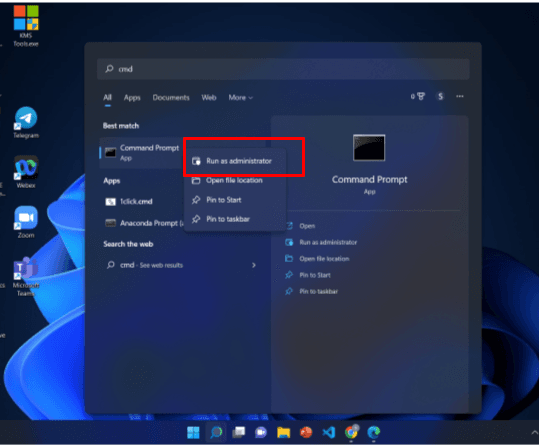
Task: Select the All search filter tab
Action: click(108, 98)
